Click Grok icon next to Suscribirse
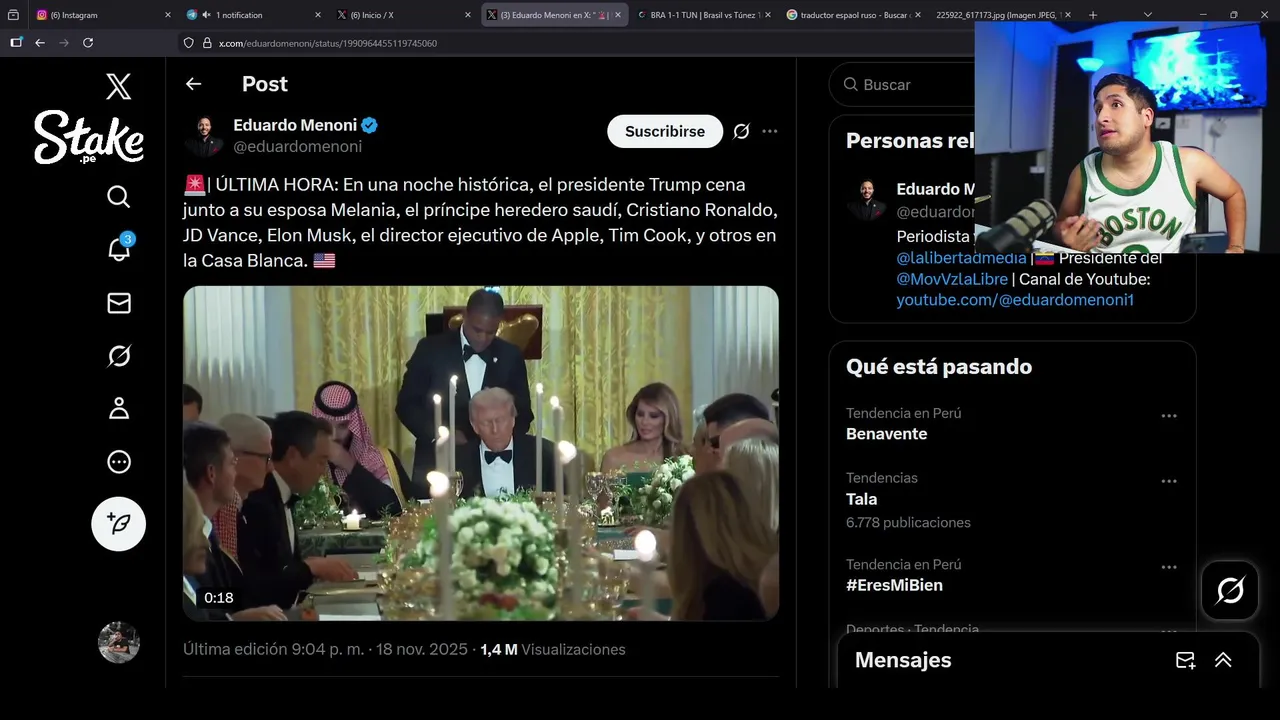The width and height of the screenshot is (1280, 720). pyautogui.click(x=741, y=131)
